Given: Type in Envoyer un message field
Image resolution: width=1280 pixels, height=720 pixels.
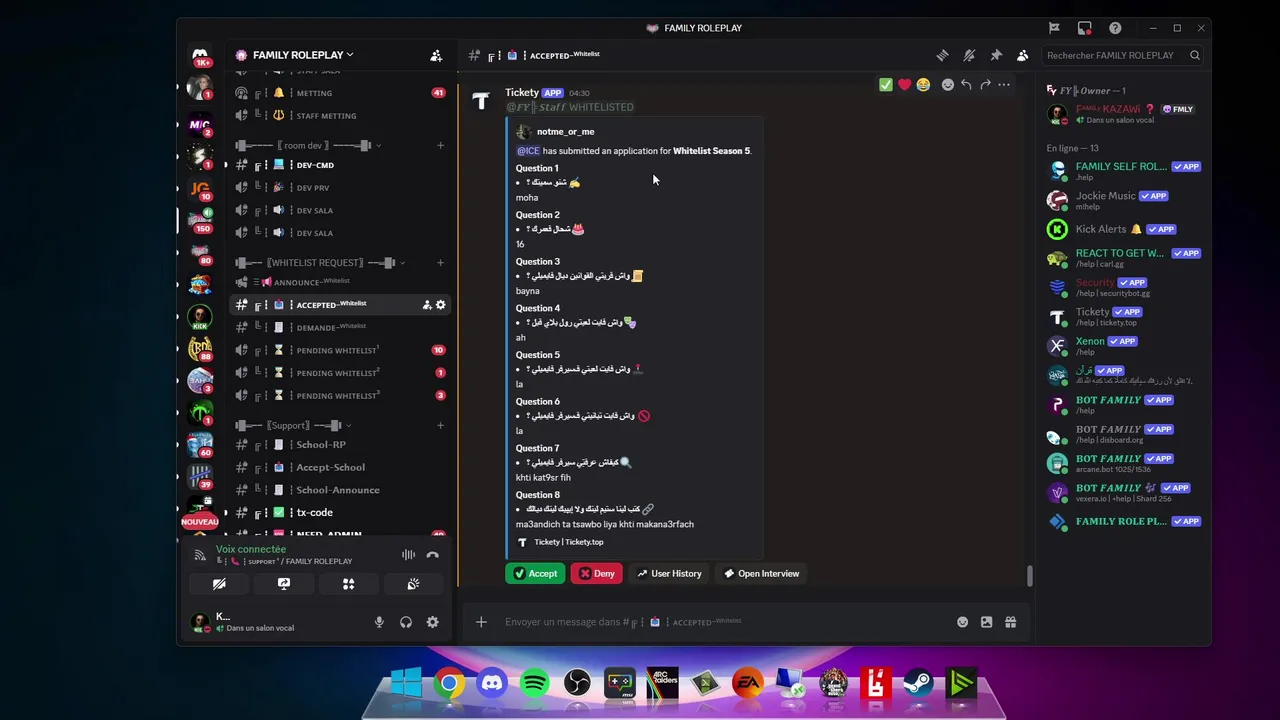Looking at the screenshot, I should (725, 622).
